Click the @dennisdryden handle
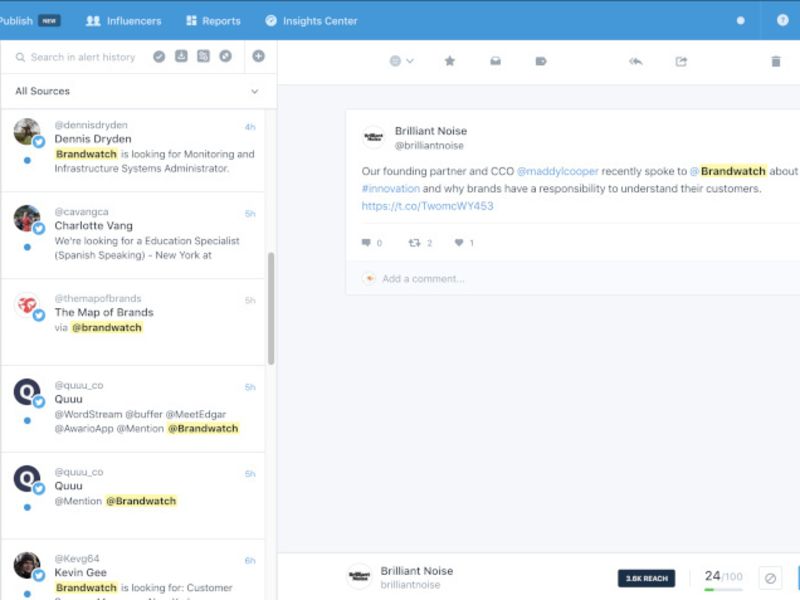The width and height of the screenshot is (800, 600). pyautogui.click(x=91, y=125)
